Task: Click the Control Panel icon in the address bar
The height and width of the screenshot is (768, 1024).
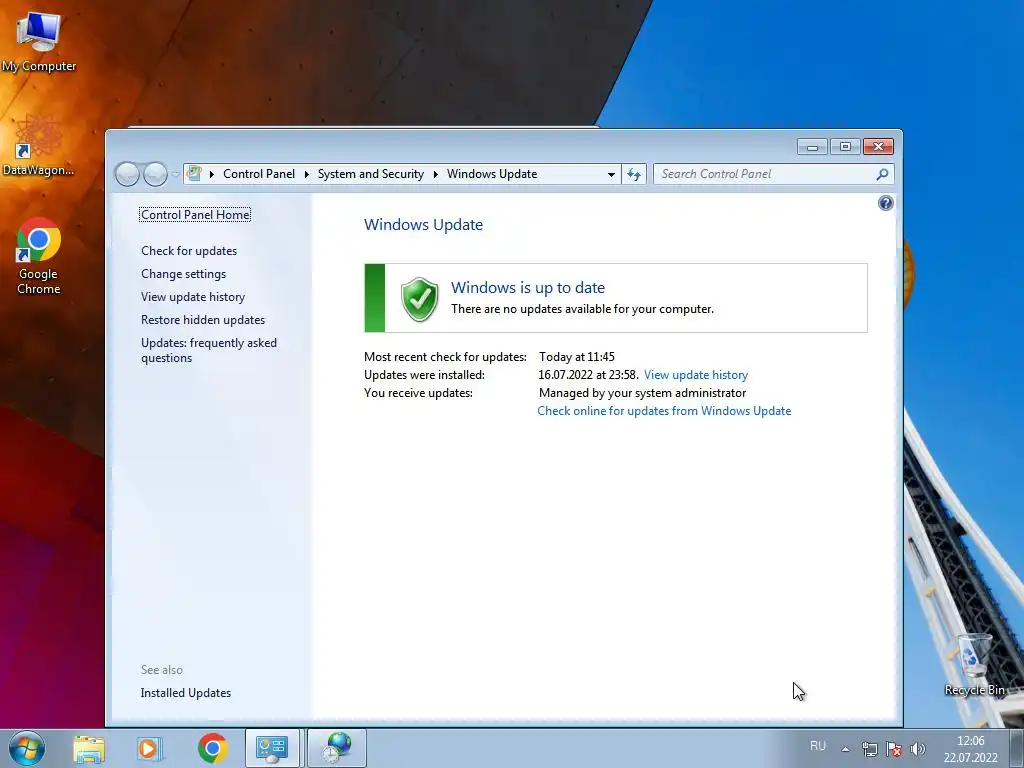Action: (x=194, y=174)
